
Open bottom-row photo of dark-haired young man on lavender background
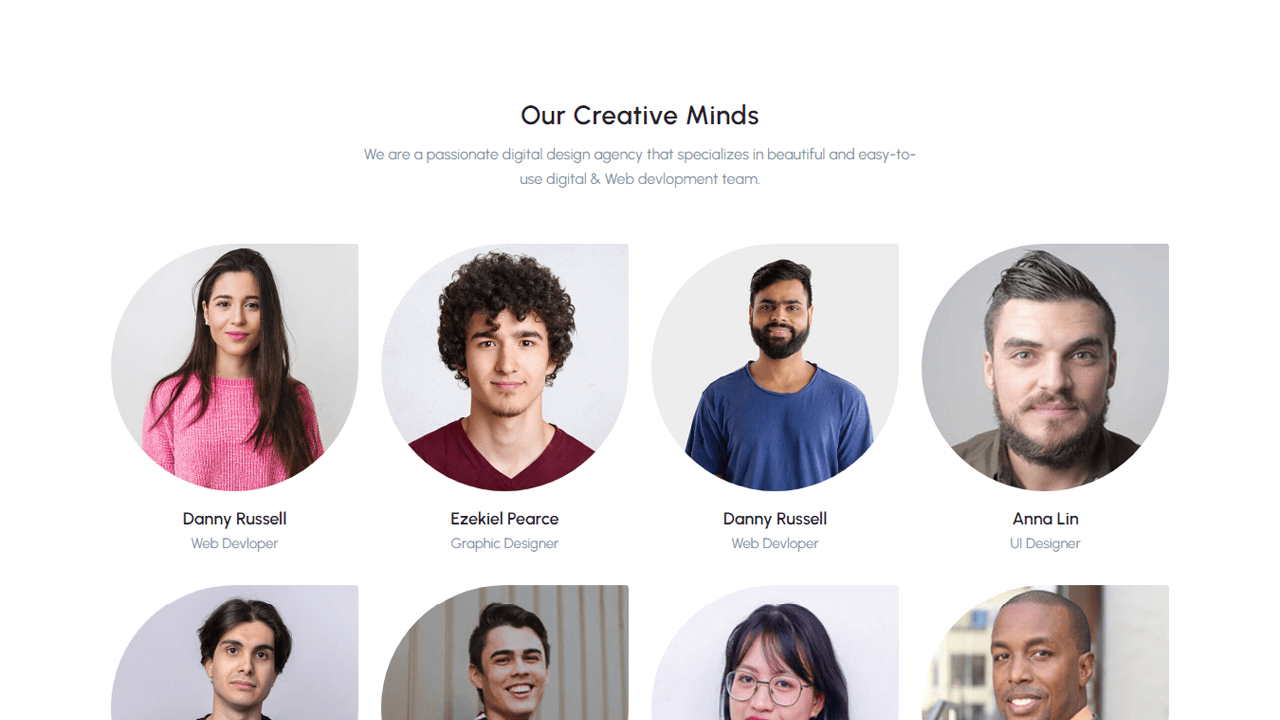235,652
